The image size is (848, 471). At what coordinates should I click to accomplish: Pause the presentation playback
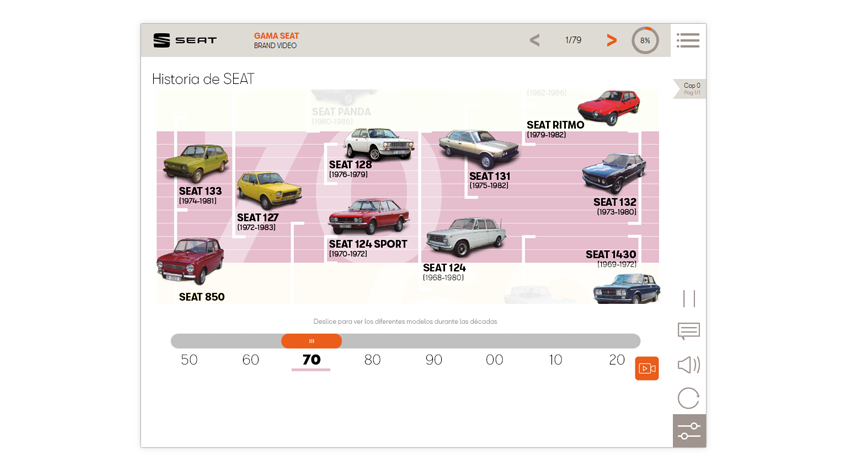click(688, 299)
